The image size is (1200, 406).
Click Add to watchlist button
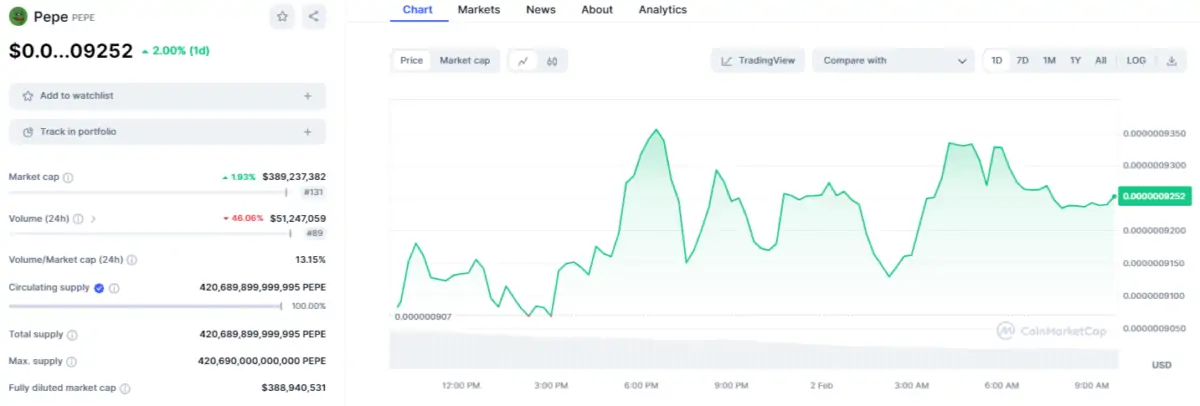167,96
